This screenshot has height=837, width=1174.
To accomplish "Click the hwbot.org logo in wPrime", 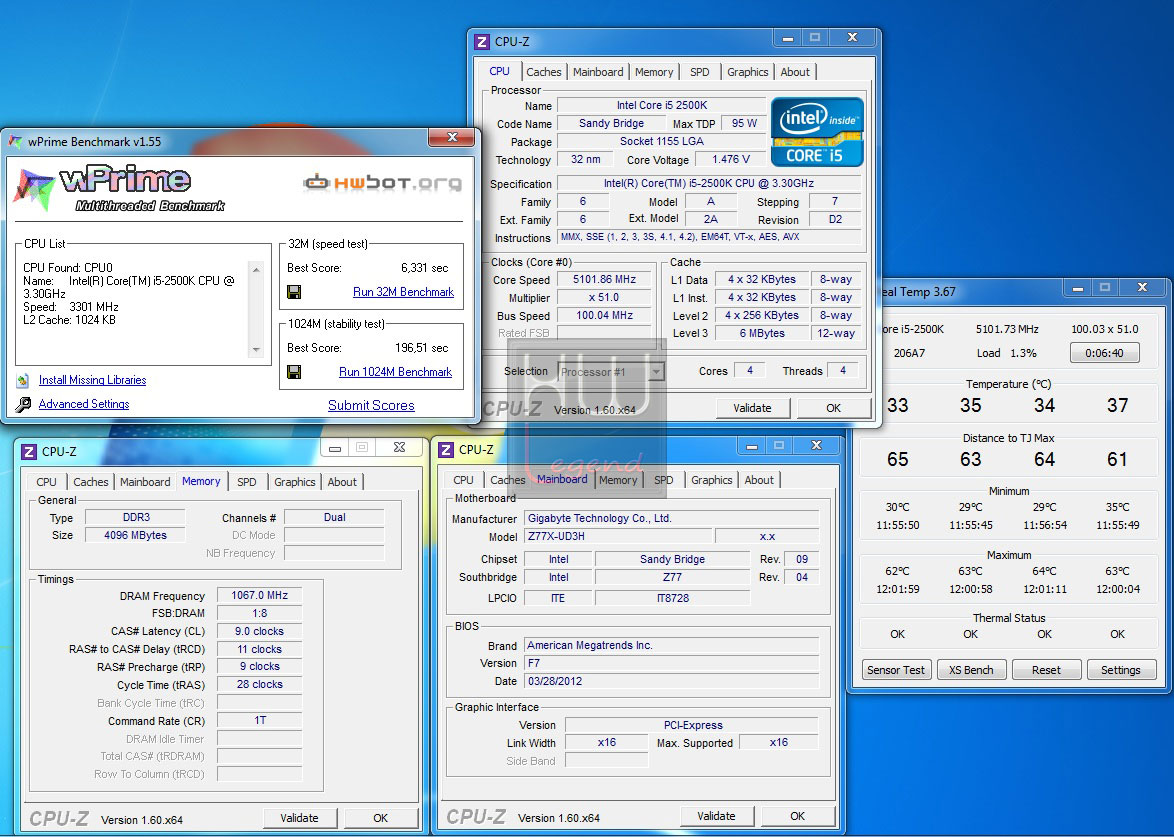I will click(x=382, y=182).
